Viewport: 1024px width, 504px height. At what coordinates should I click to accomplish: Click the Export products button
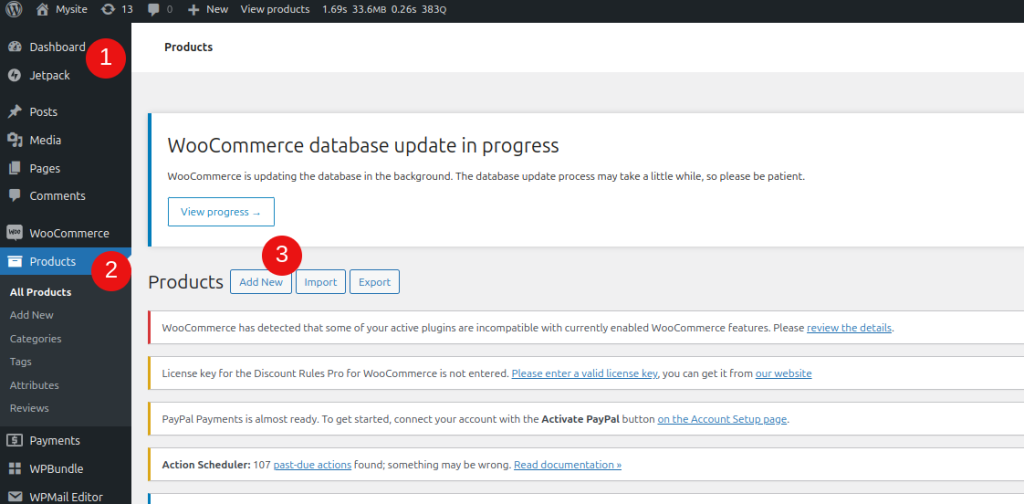[375, 282]
